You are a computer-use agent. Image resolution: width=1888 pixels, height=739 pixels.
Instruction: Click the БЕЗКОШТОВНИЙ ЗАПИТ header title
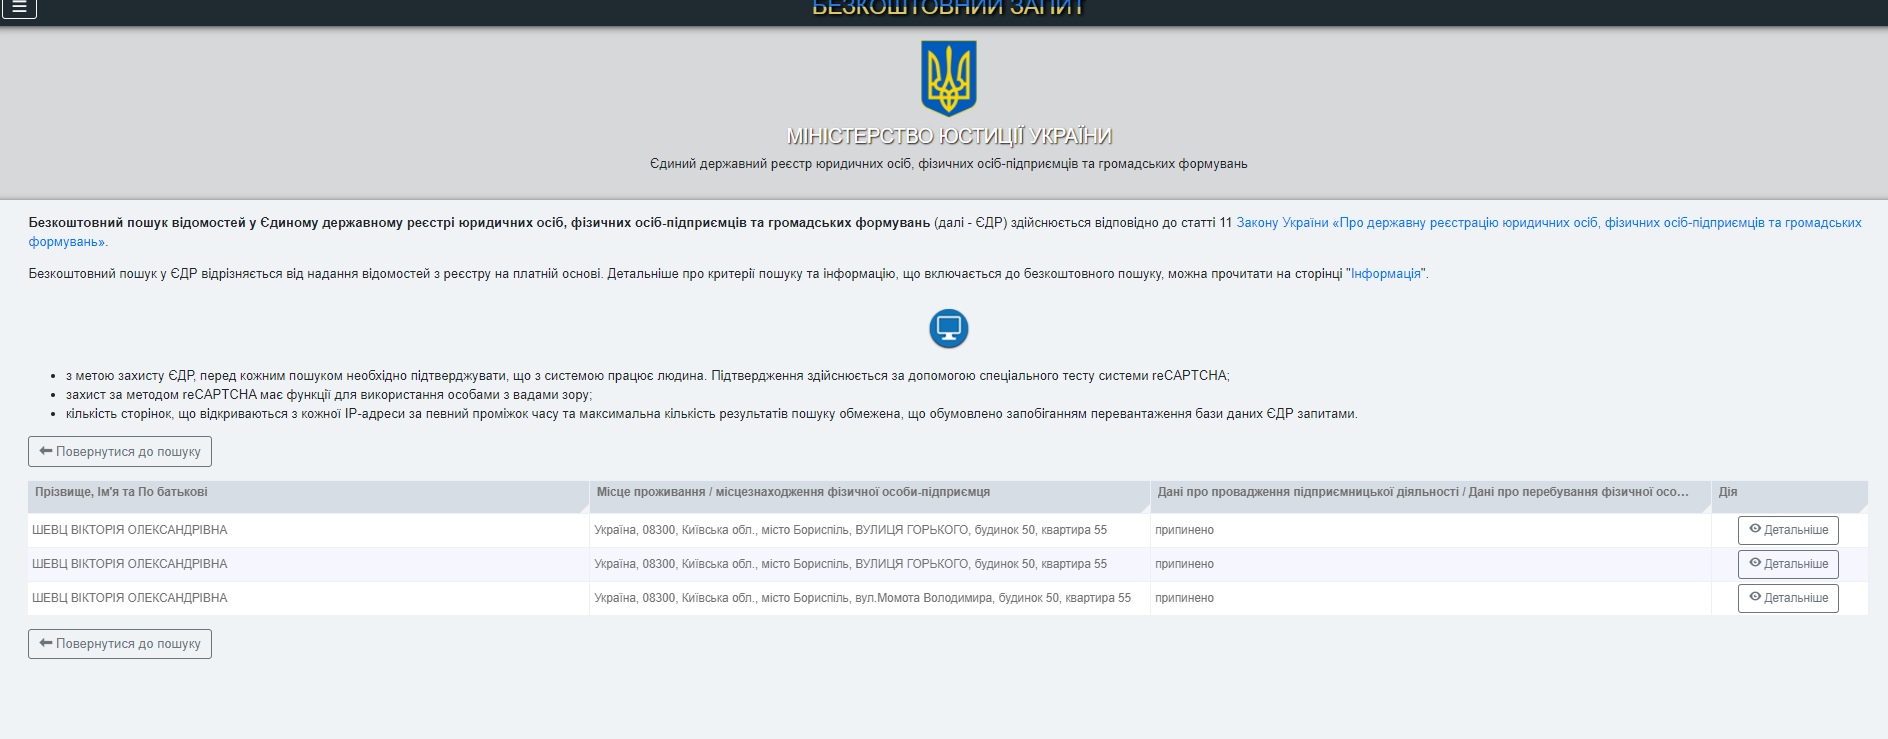[x=947, y=9]
